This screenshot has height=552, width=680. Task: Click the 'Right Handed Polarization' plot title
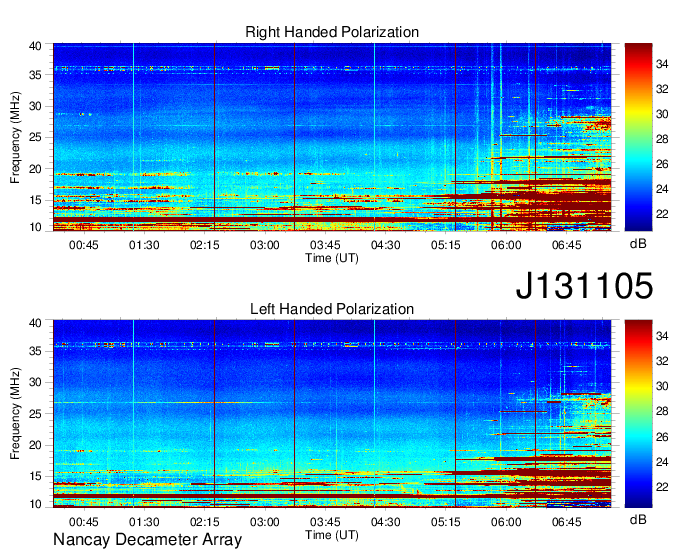[x=332, y=32]
